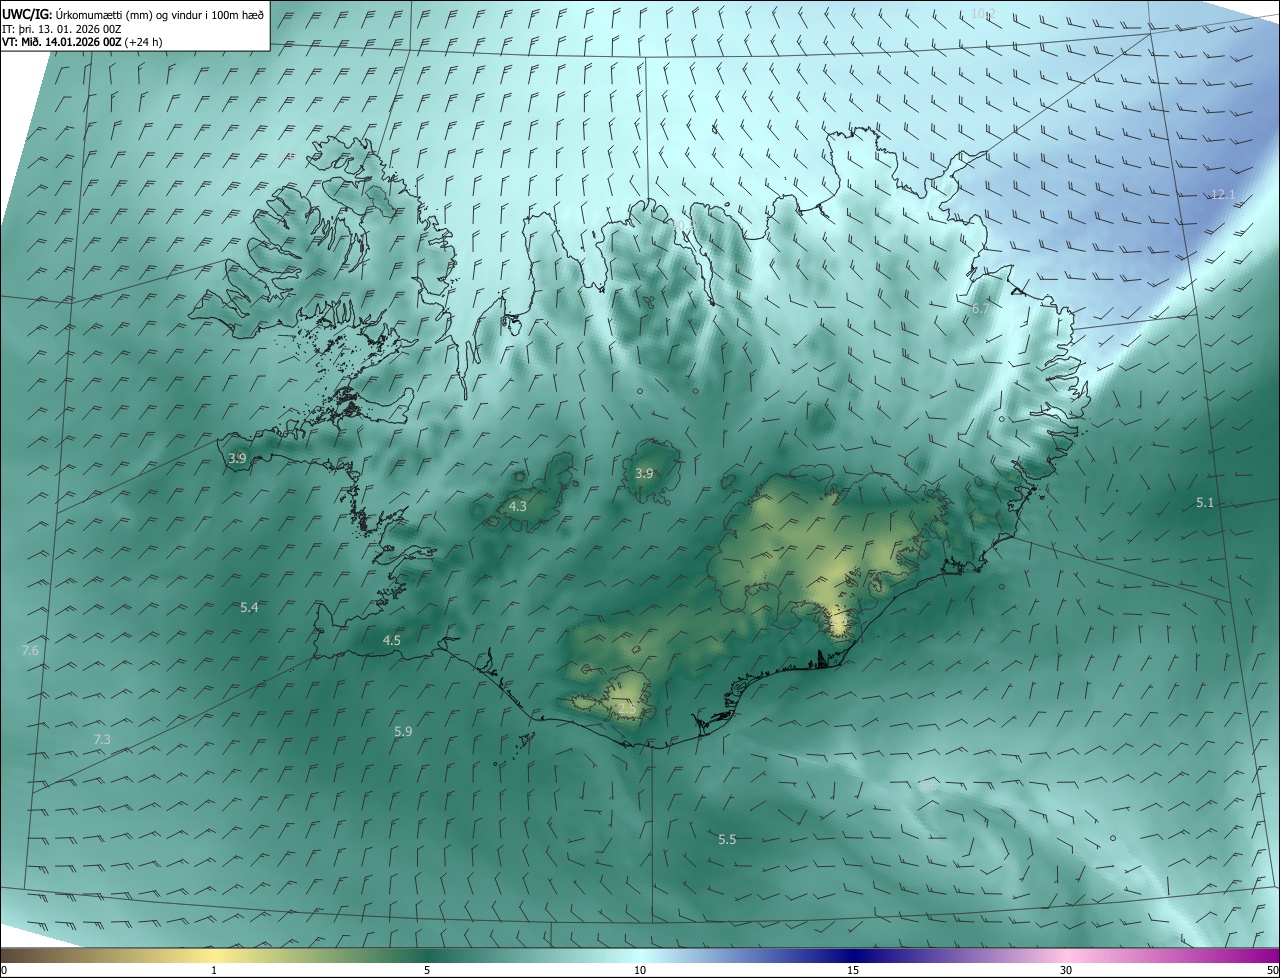Image resolution: width=1280 pixels, height=978 pixels.
Task: Click the 5.1 value label
Action: click(x=1205, y=502)
